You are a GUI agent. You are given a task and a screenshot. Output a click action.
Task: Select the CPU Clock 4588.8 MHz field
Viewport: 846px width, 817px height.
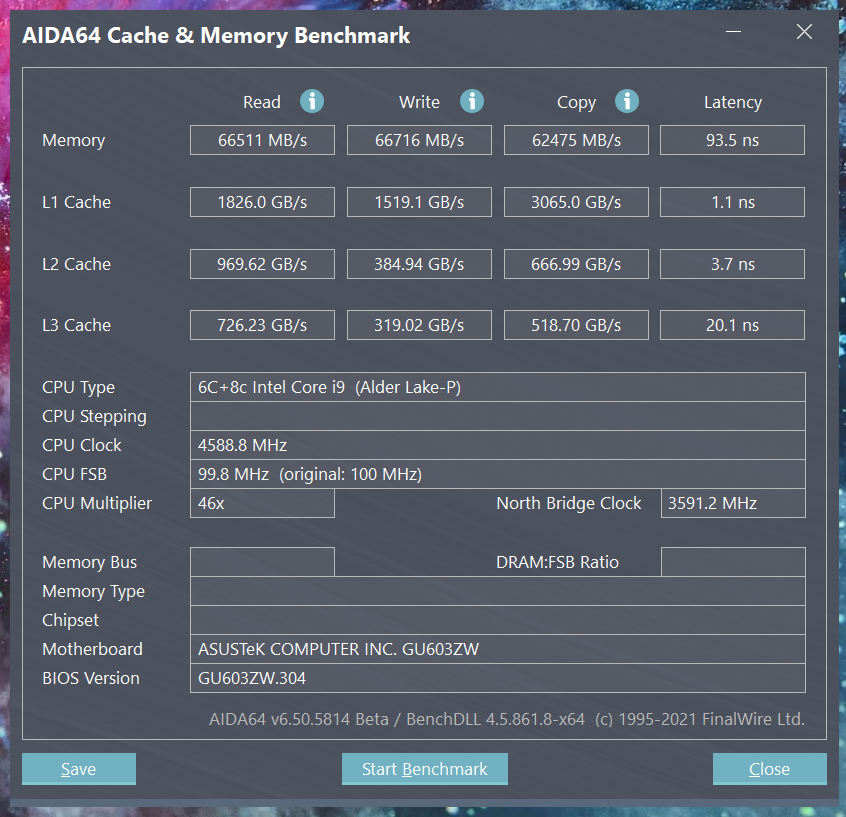click(497, 445)
